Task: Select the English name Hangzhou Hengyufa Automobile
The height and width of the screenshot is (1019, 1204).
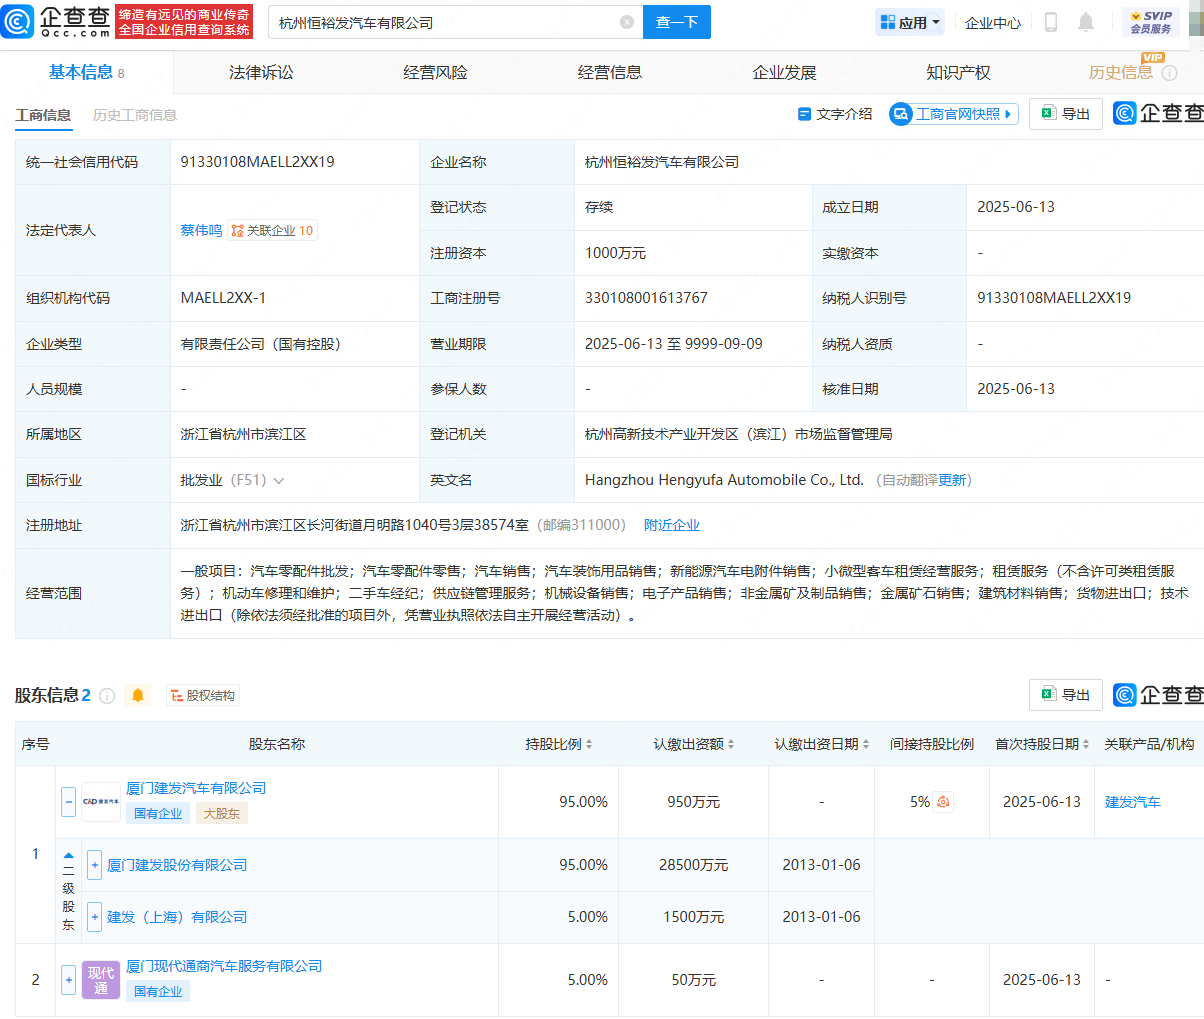Action: (x=724, y=480)
